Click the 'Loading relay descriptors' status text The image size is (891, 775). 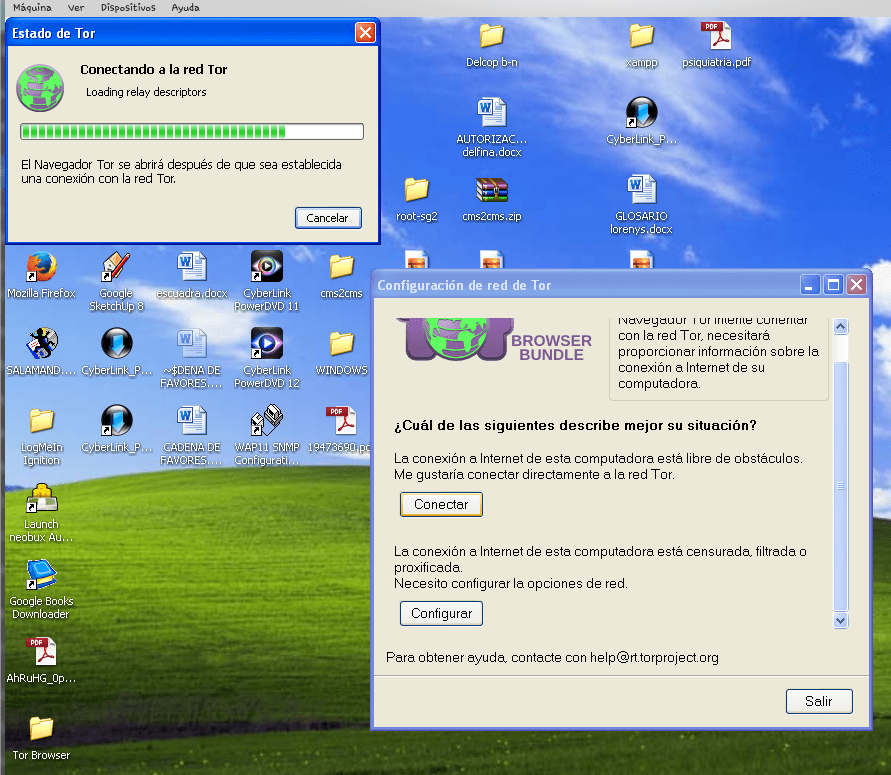click(146, 92)
